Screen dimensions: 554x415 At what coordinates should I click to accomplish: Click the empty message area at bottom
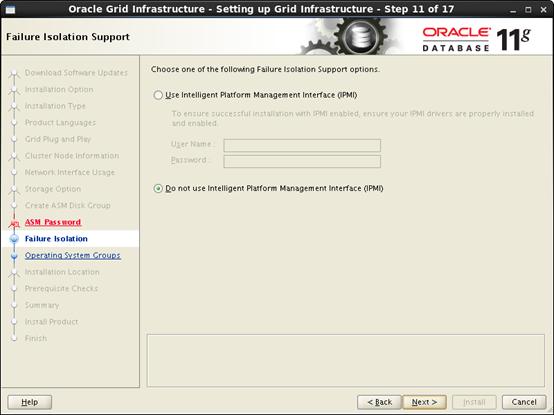[346, 361]
